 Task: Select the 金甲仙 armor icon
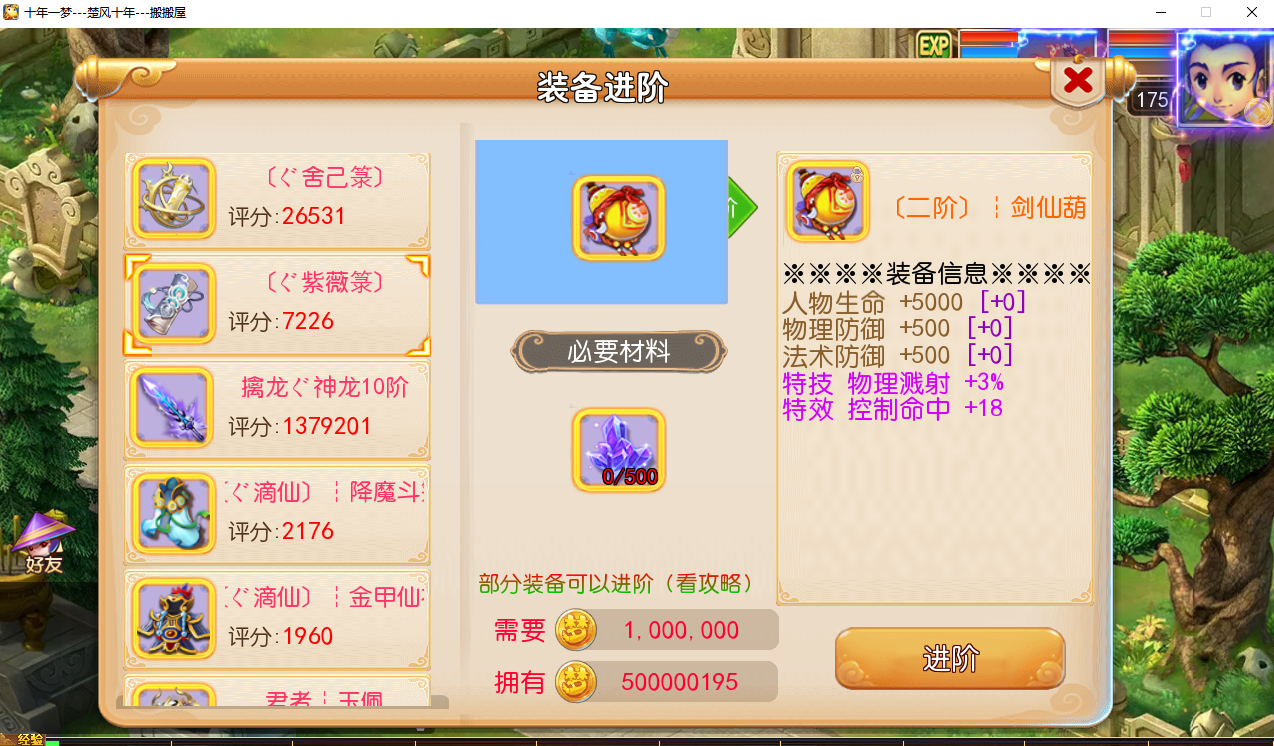(175, 618)
